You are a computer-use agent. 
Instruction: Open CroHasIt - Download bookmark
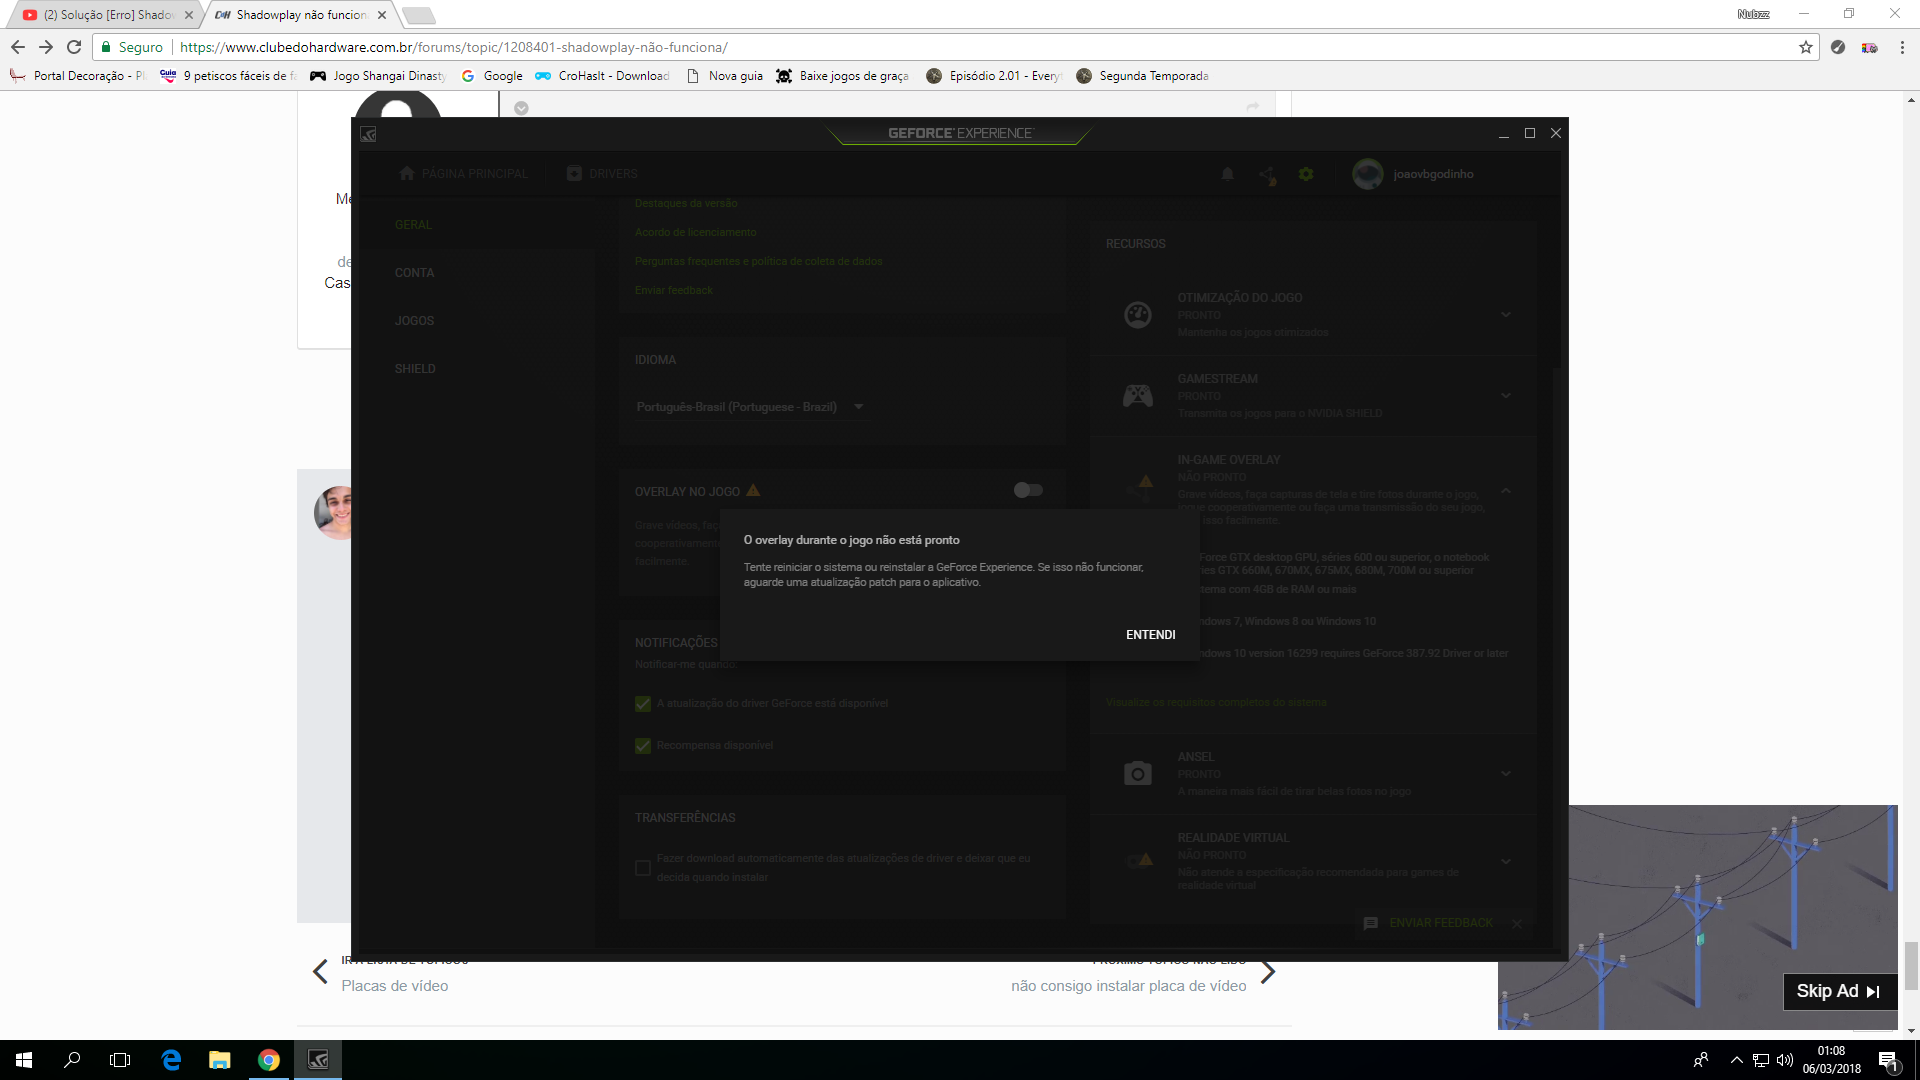point(603,76)
